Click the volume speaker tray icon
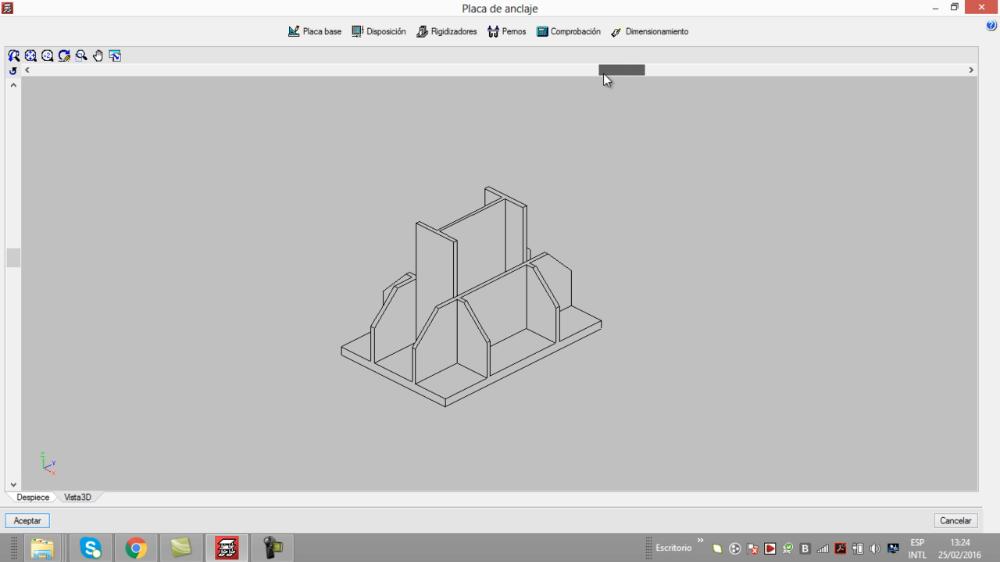Viewport: 1000px width, 562px height. point(875,549)
